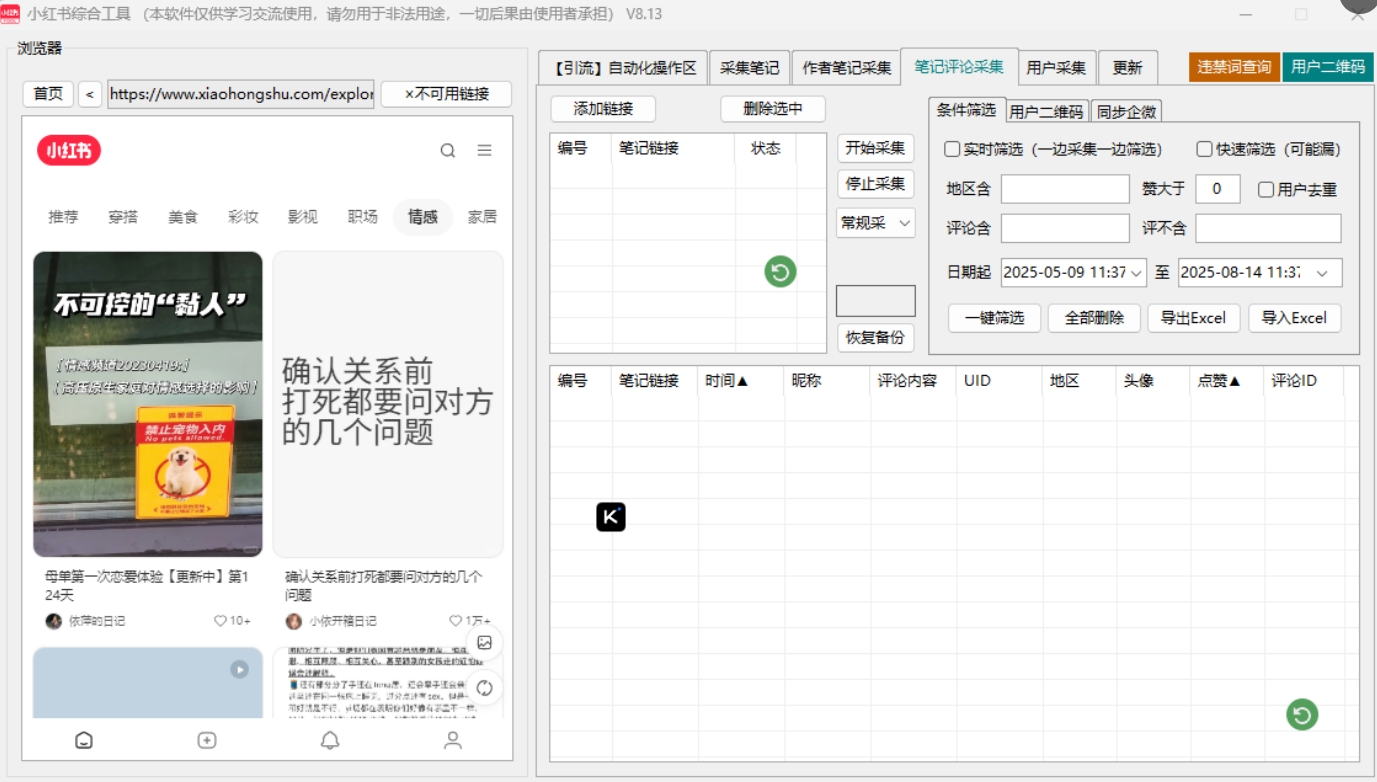Open the end date picker dropdown

coord(1323,273)
